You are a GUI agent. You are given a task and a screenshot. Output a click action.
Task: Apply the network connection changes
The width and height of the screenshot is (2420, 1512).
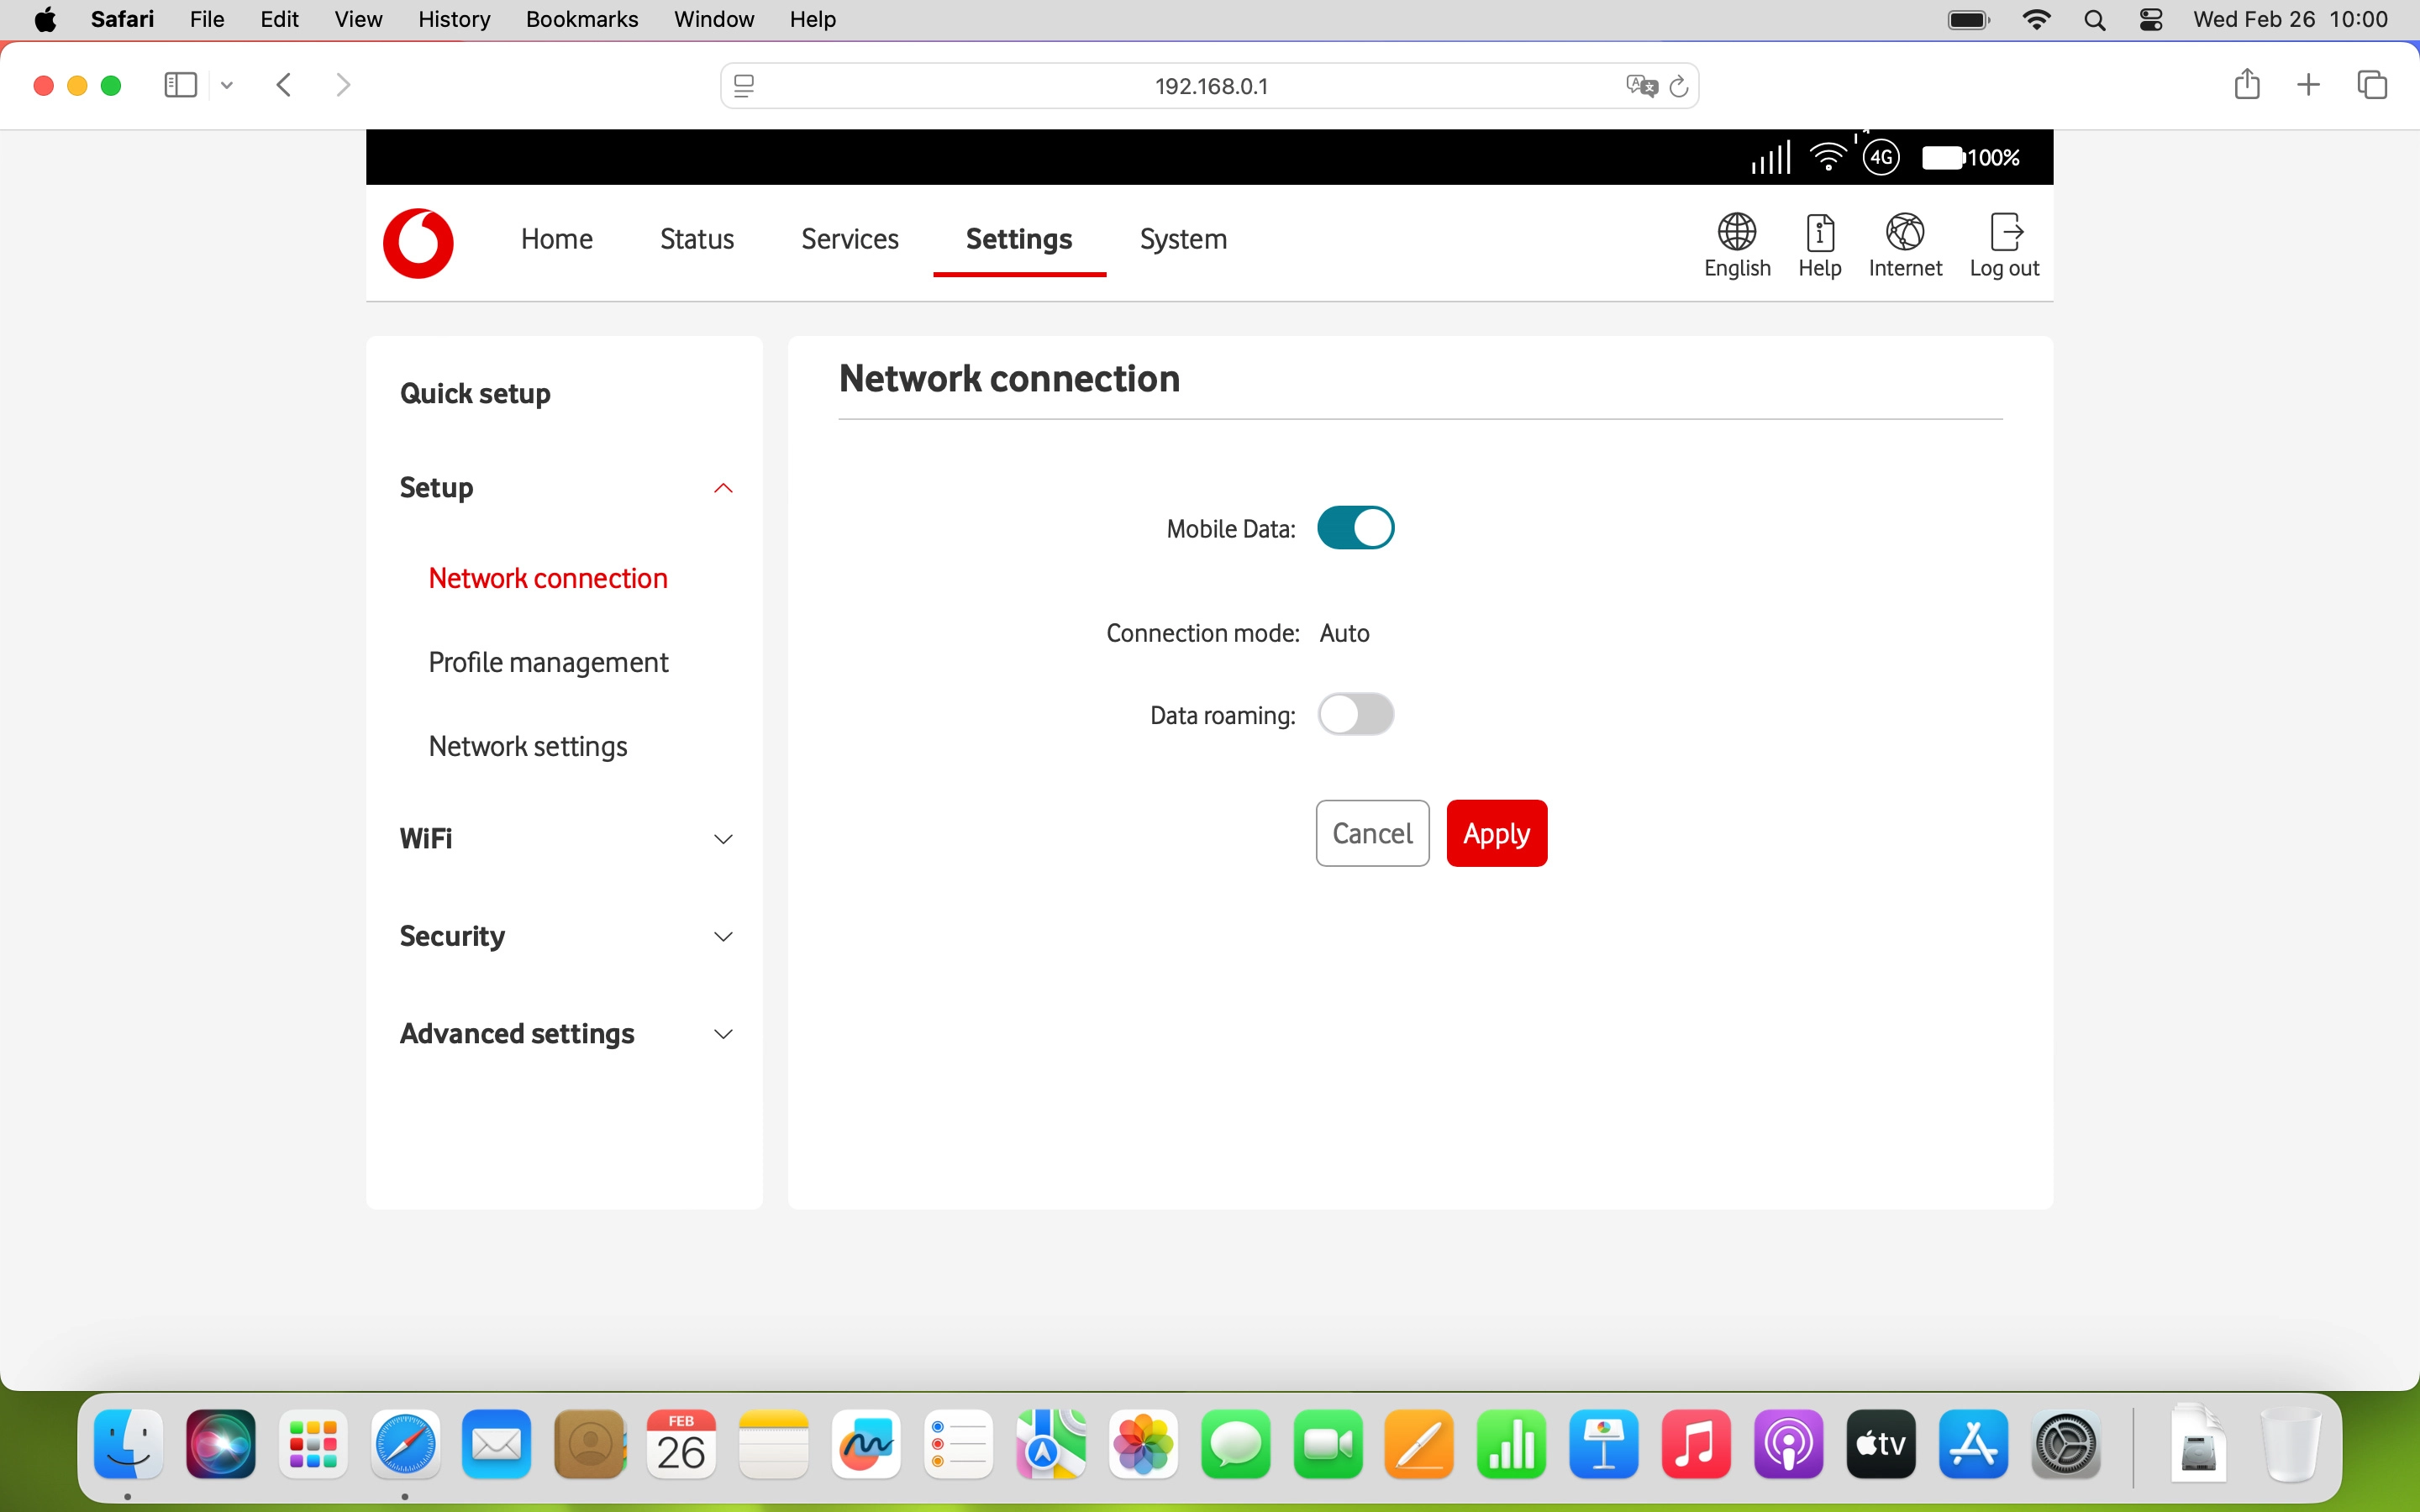(x=1496, y=832)
